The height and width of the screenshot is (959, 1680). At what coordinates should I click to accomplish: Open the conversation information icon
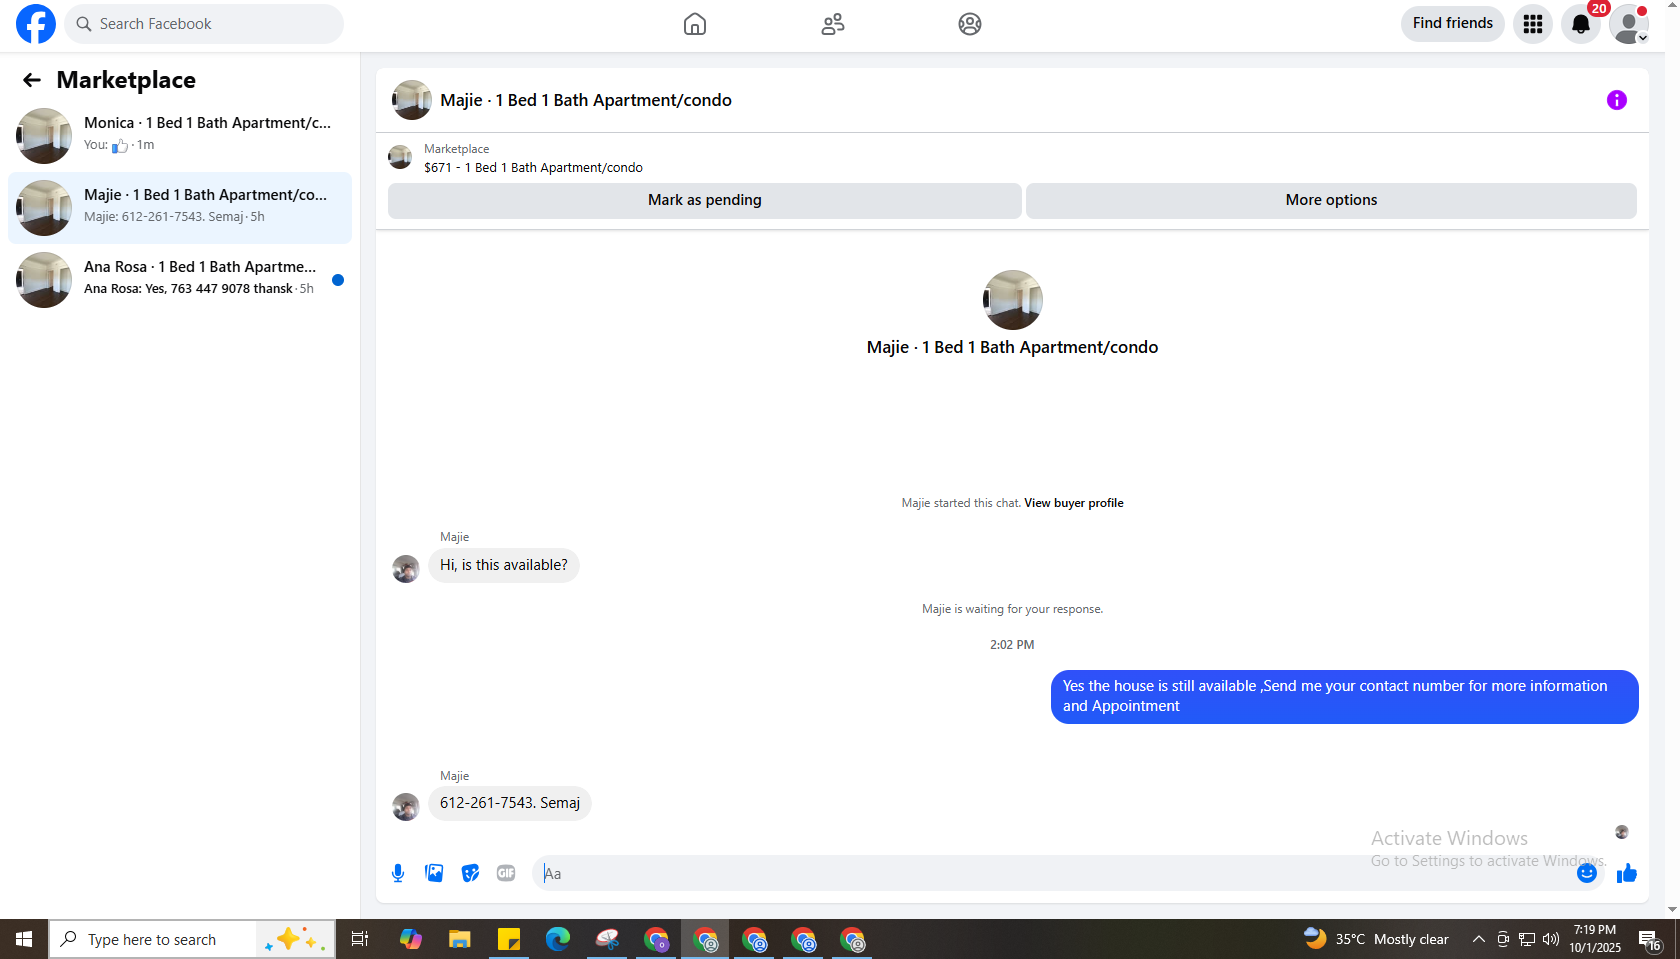coord(1617,100)
